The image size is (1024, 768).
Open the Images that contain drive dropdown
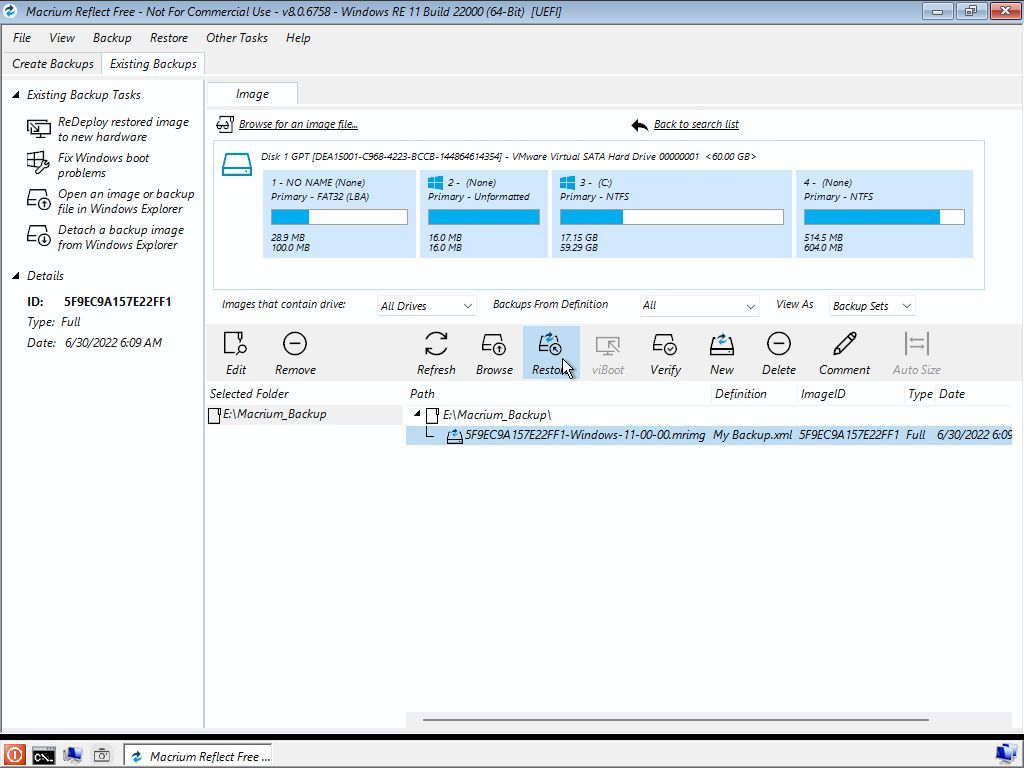(x=426, y=306)
